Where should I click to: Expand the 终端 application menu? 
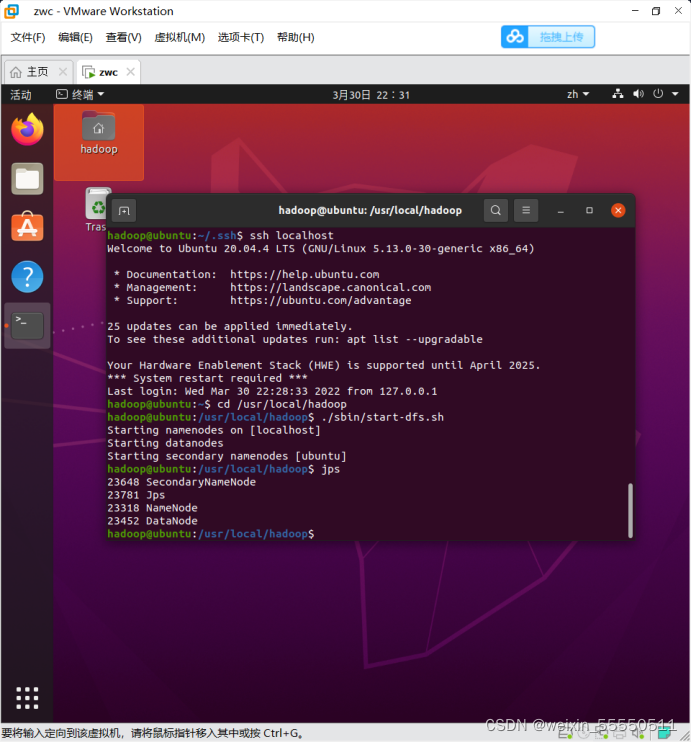click(x=80, y=95)
